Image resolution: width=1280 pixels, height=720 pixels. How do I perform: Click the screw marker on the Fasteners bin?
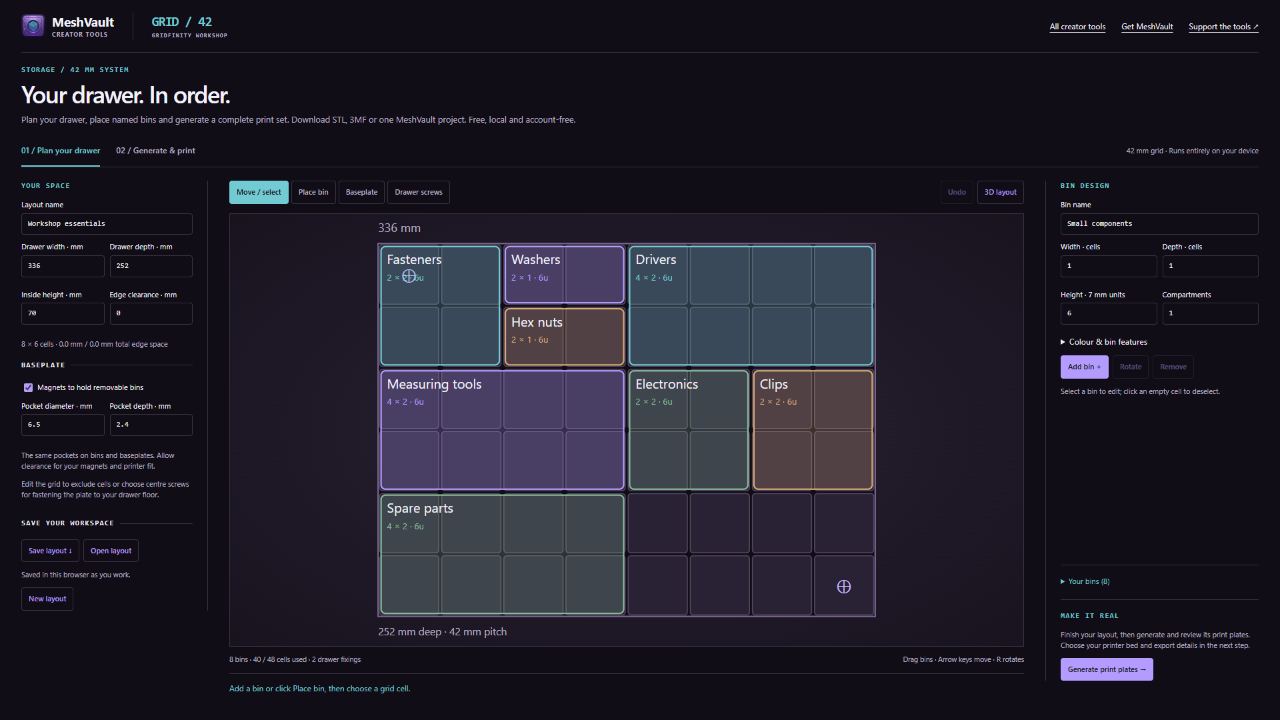pyautogui.click(x=409, y=275)
